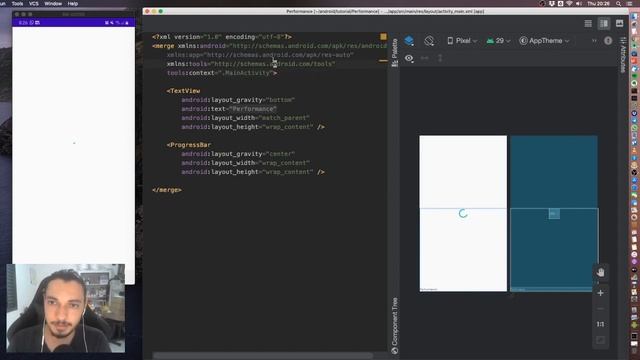This screenshot has width=640, height=360.
Task: Click the yellow warning marker in editor gutter
Action: tap(383, 37)
